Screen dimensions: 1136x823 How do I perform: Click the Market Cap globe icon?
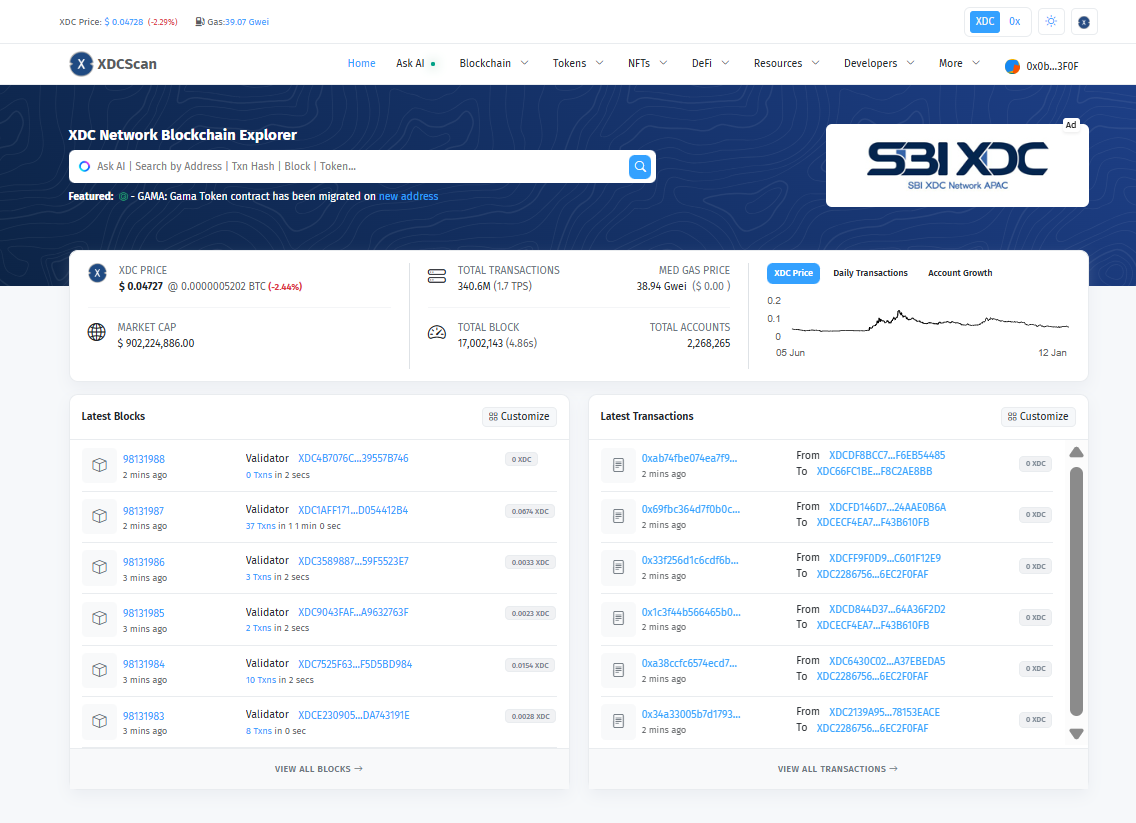[96, 332]
